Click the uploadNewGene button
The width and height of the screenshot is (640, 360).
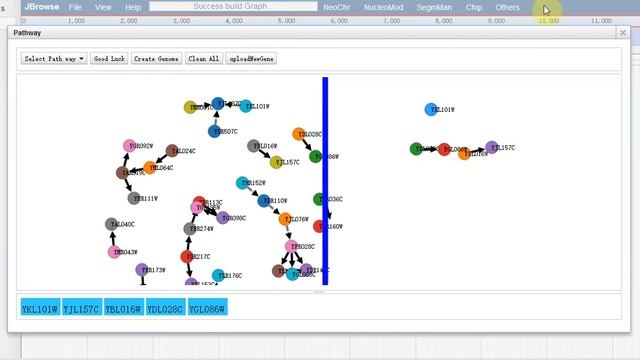click(251, 59)
